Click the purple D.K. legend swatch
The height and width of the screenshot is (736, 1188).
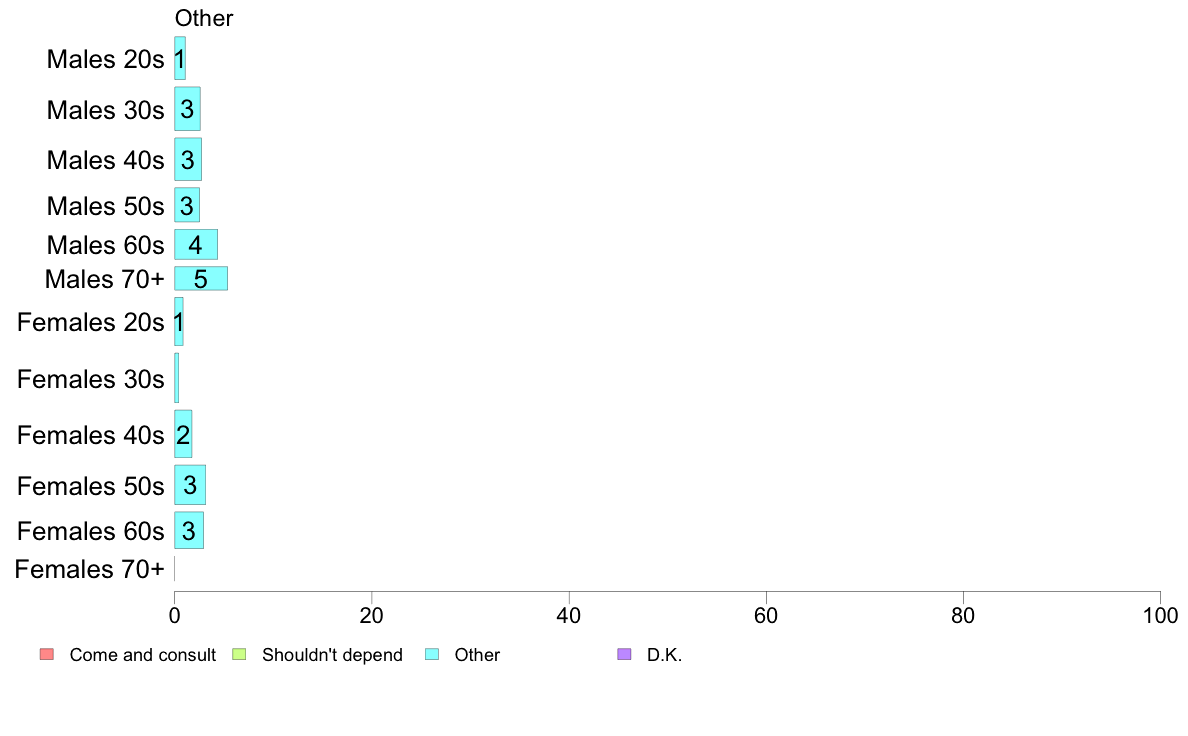[624, 654]
